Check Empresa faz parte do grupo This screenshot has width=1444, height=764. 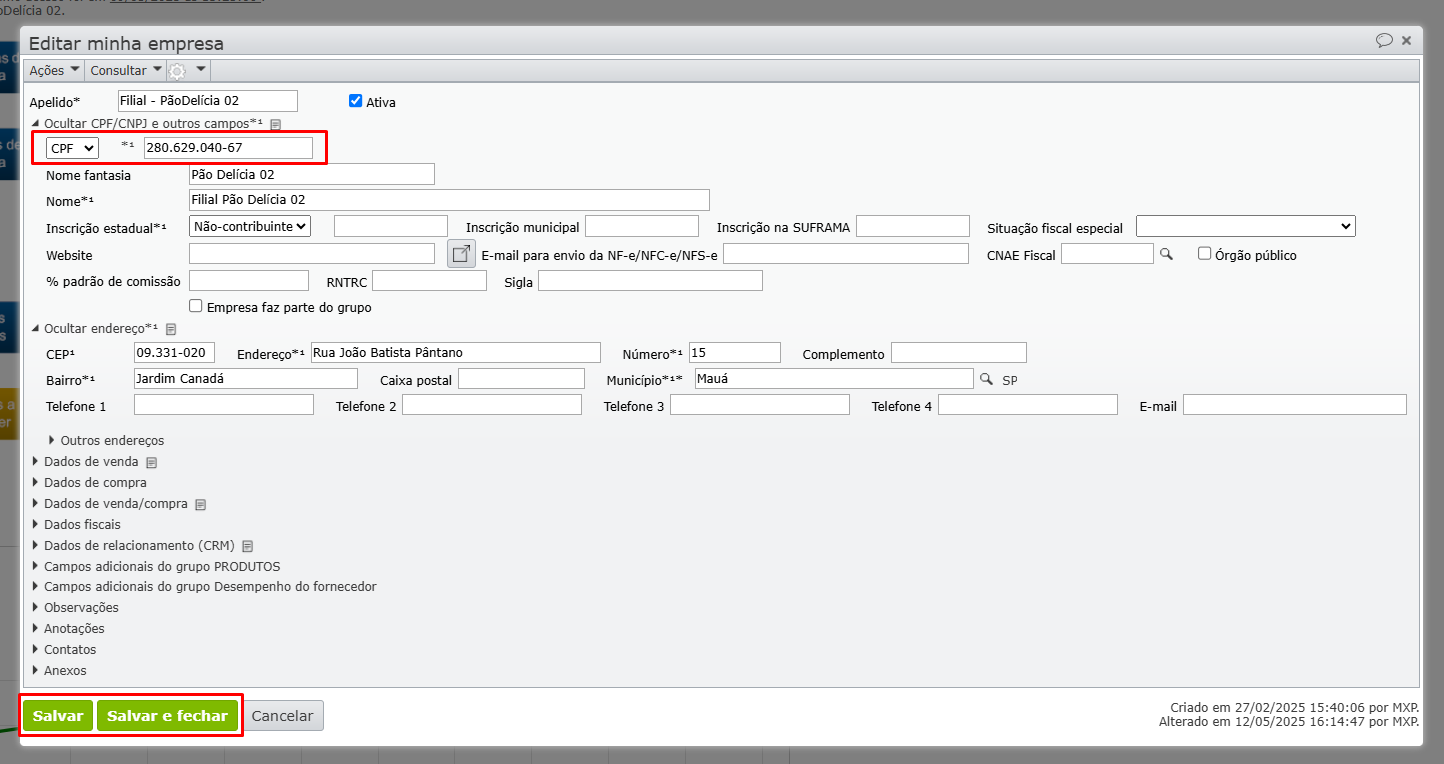[196, 307]
